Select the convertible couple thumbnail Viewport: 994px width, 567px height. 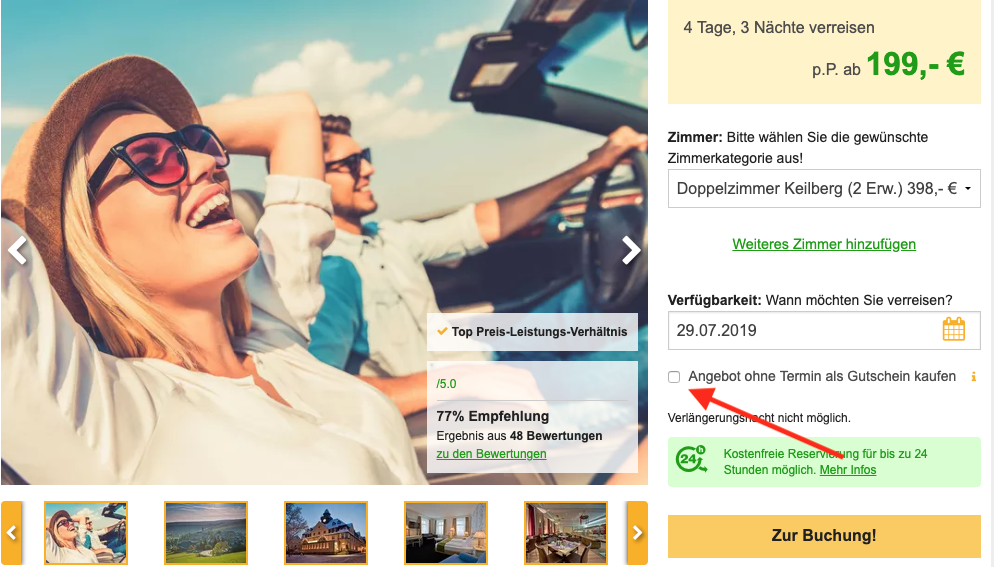tap(86, 533)
